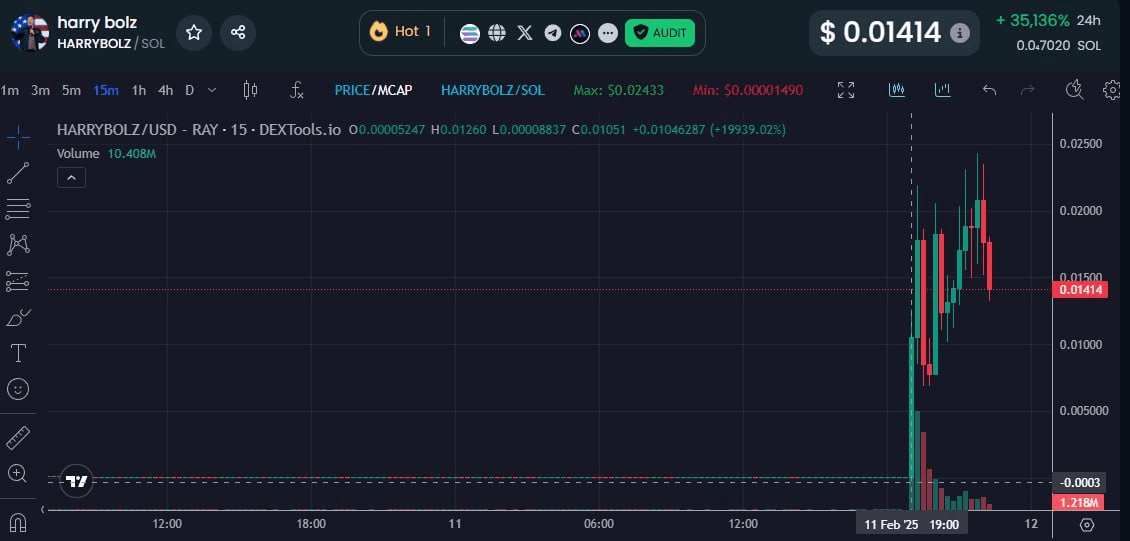Open the purple-ringed round icon link
1130x541 pixels.
580,33
